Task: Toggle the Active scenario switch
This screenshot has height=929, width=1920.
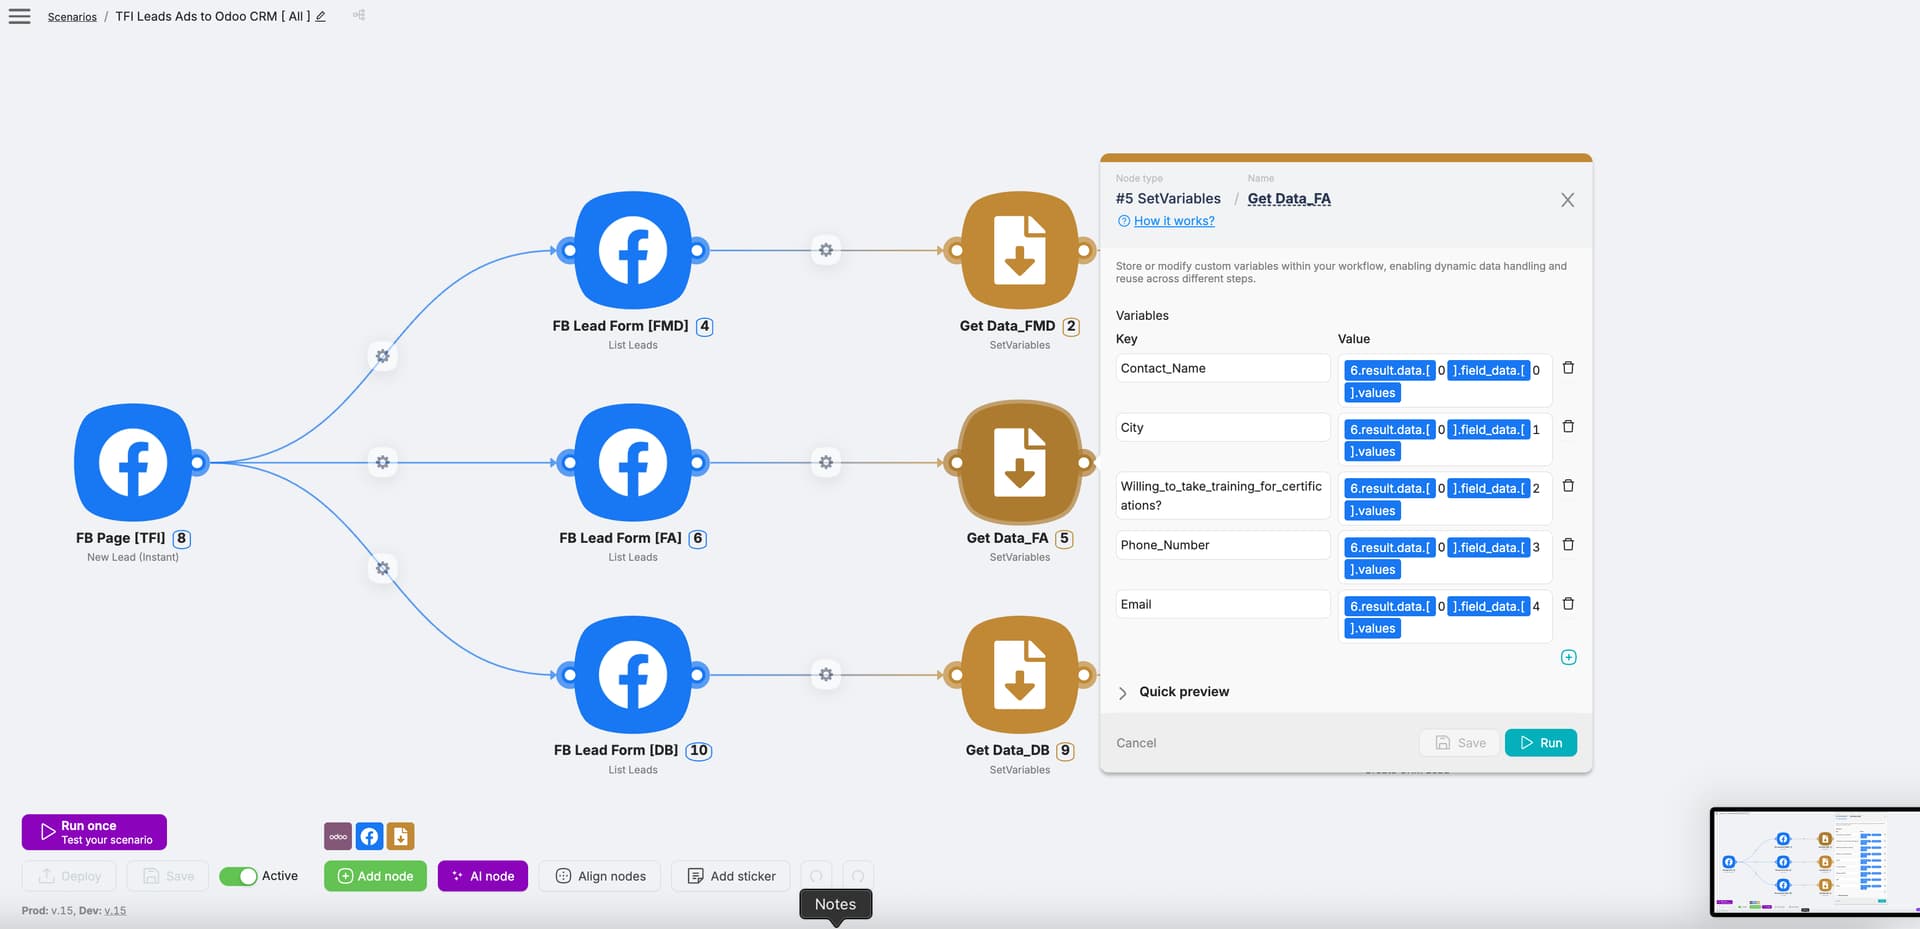Action: click(x=238, y=876)
